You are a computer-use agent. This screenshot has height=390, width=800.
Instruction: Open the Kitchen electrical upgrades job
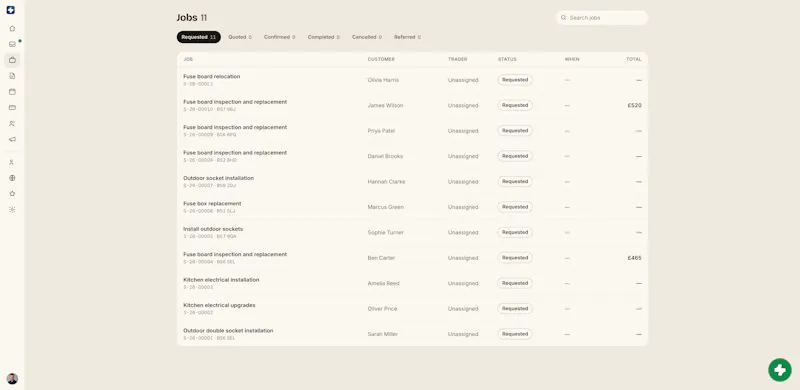(x=412, y=309)
